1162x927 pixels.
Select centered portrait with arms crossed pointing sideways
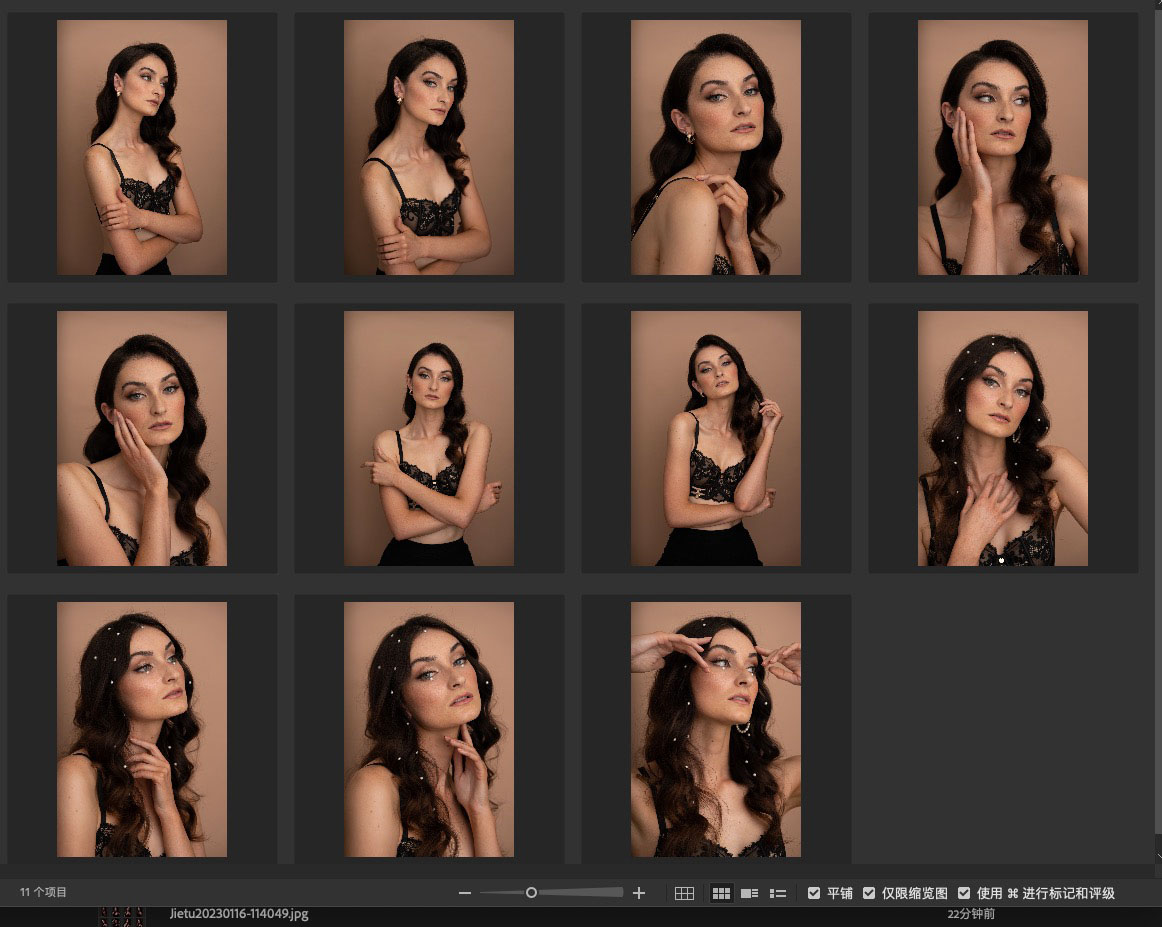pyautogui.click(x=429, y=438)
